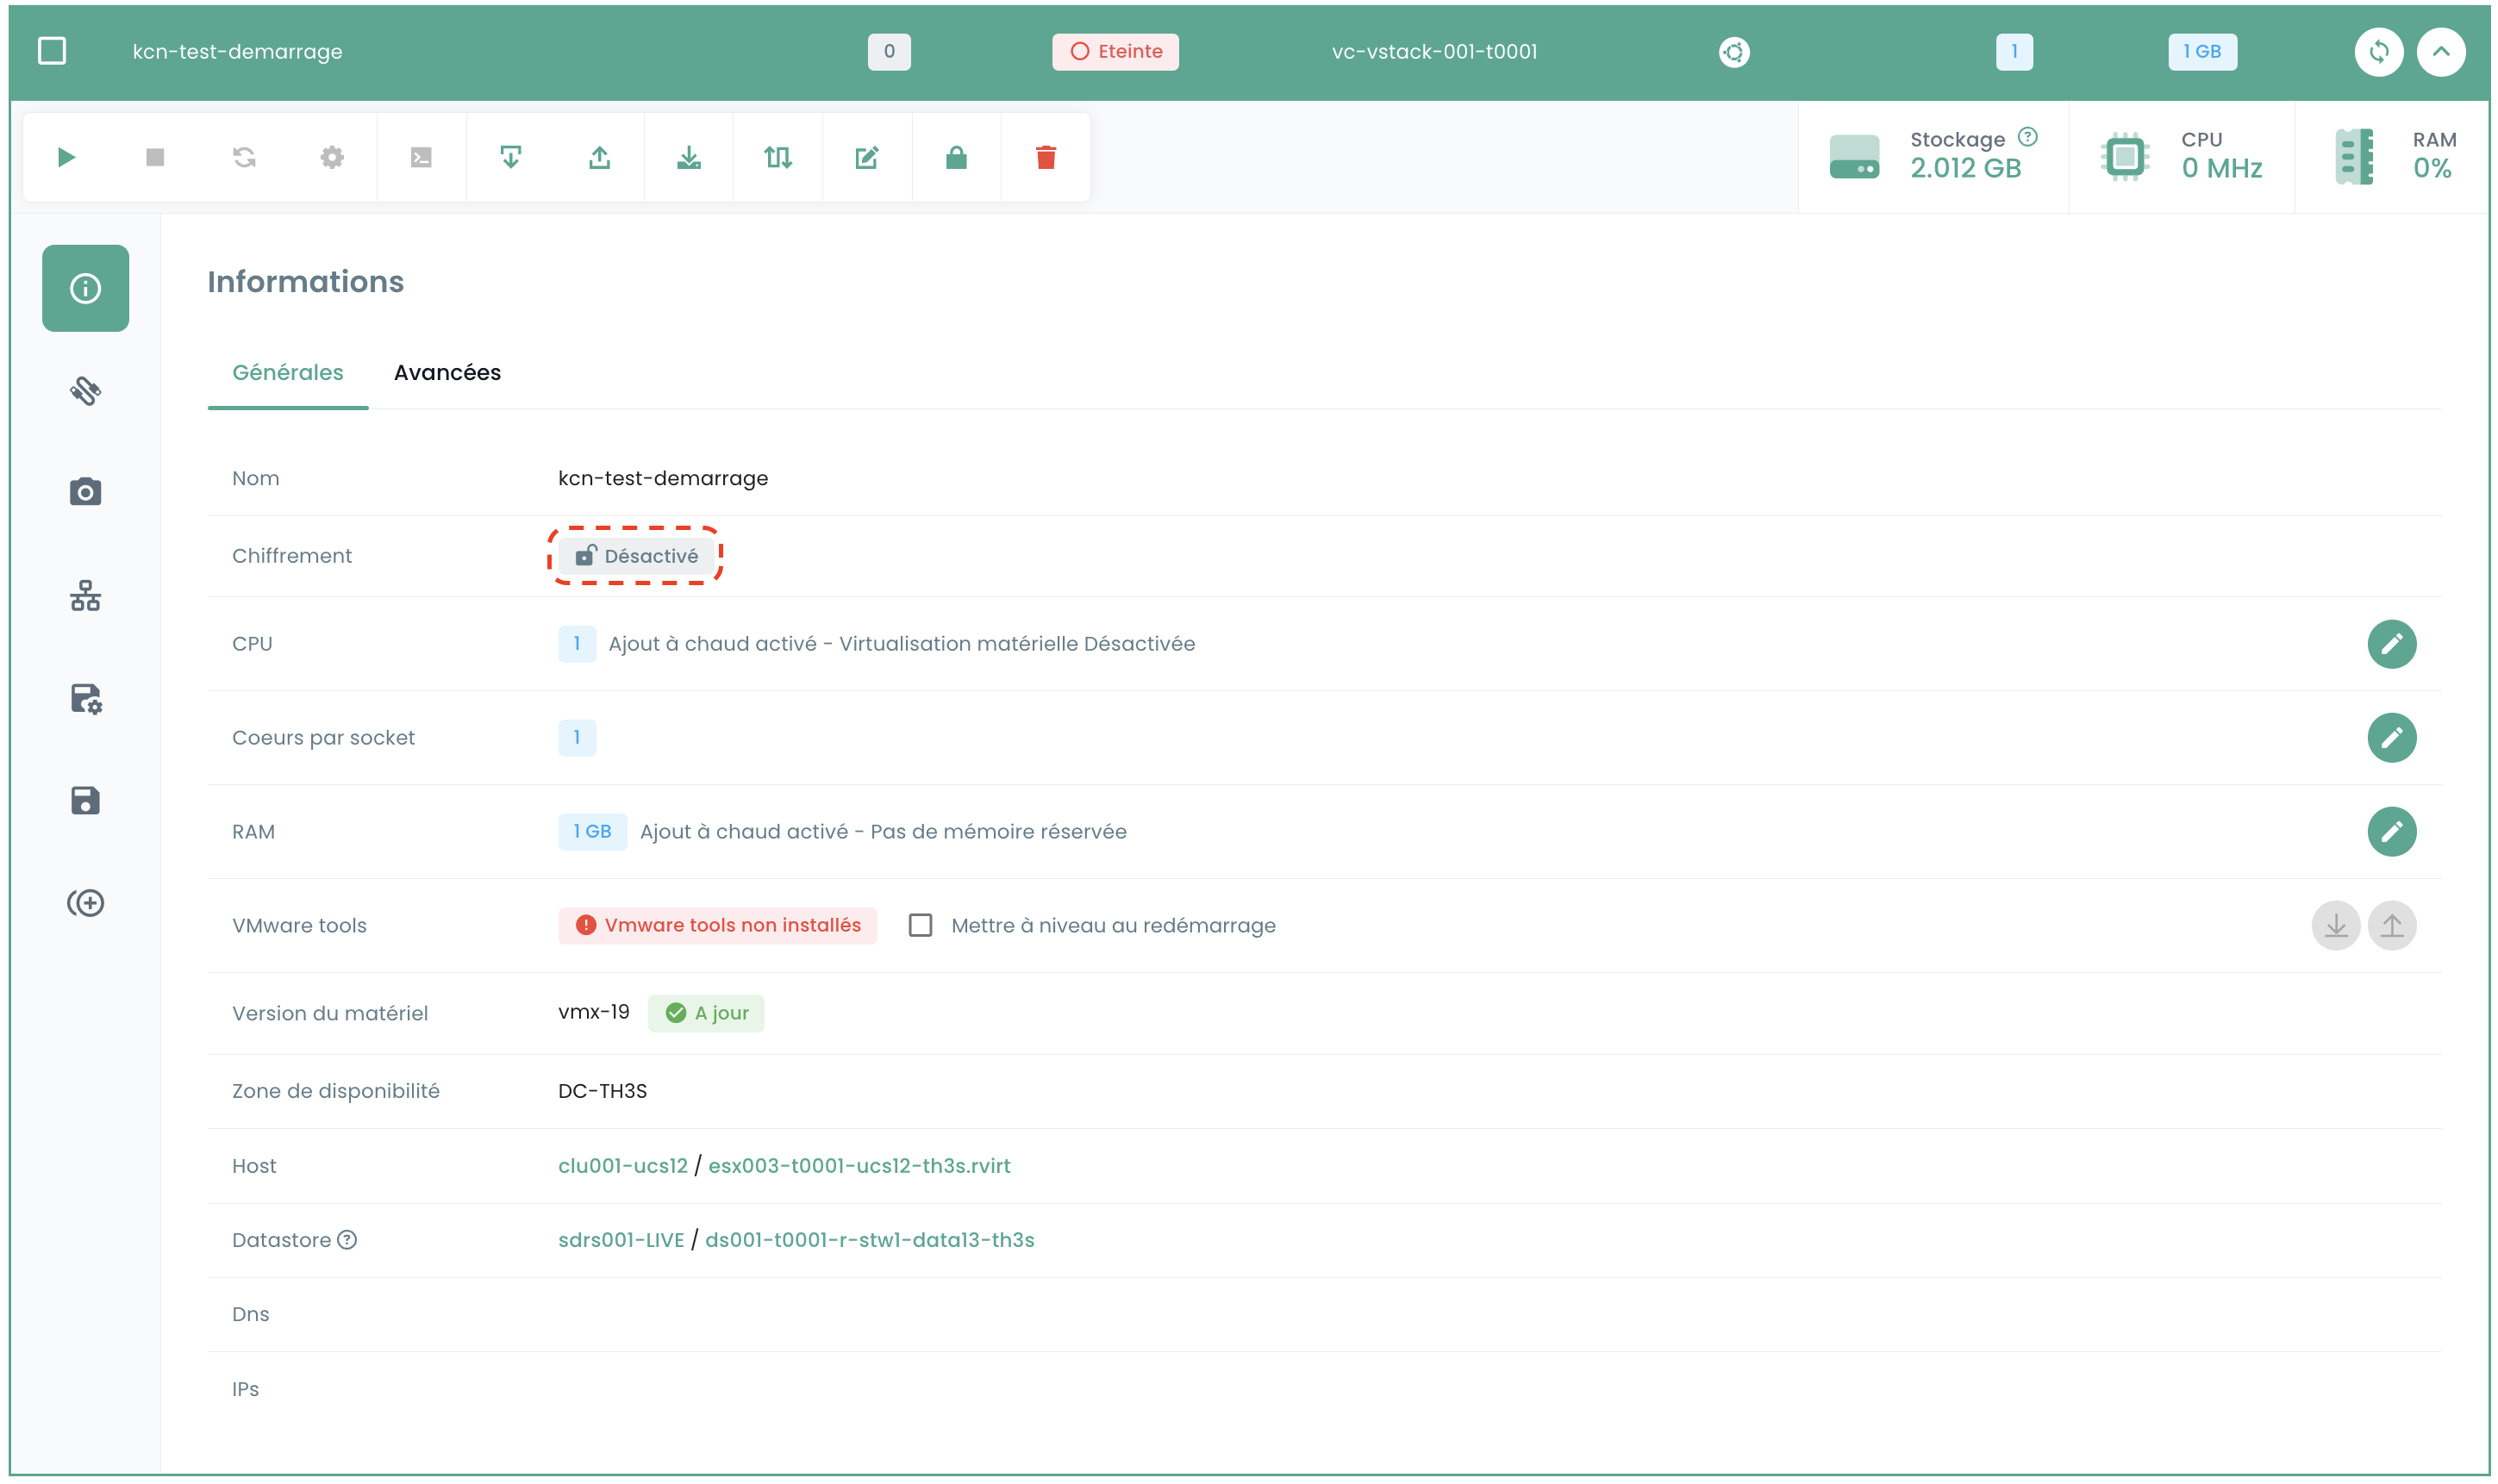2498x1484 pixels.
Task: Open the disk save sidebar icon
Action: tap(85, 800)
